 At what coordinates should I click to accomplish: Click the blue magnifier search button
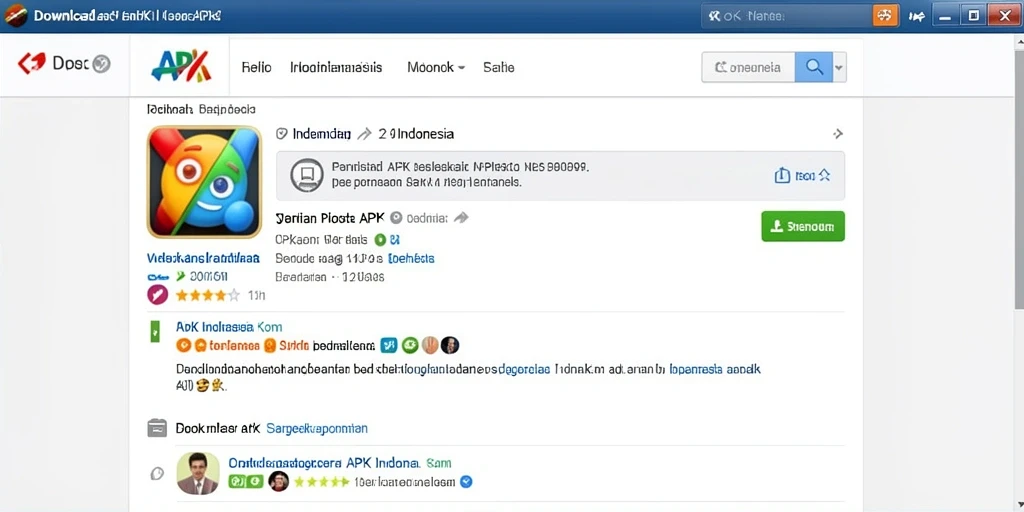coord(814,67)
